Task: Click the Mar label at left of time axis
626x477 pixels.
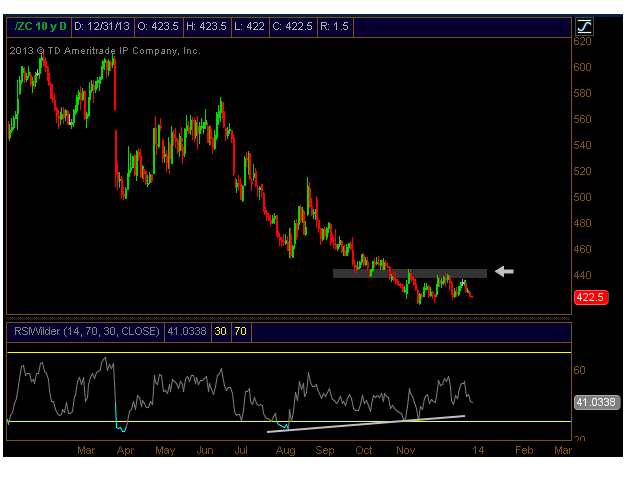Action: click(x=86, y=450)
